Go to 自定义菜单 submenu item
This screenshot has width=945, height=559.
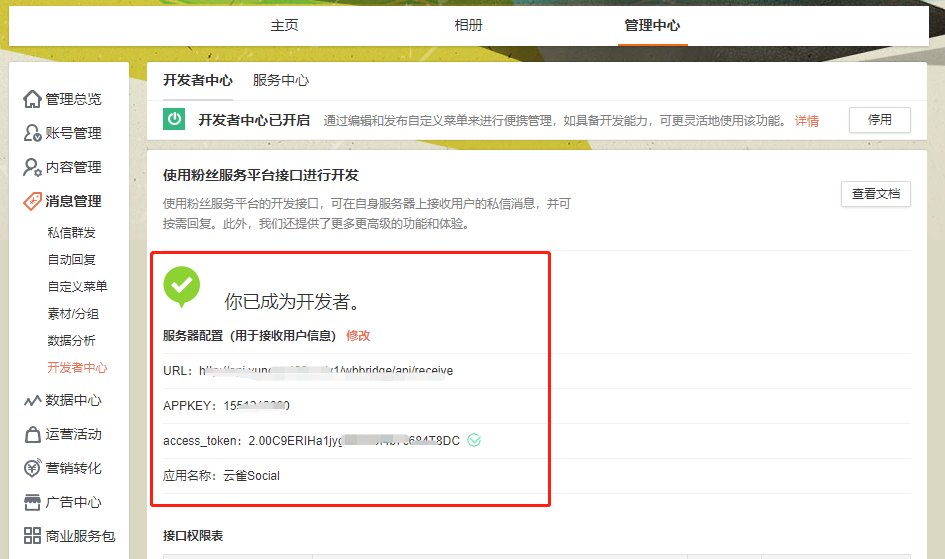77,286
